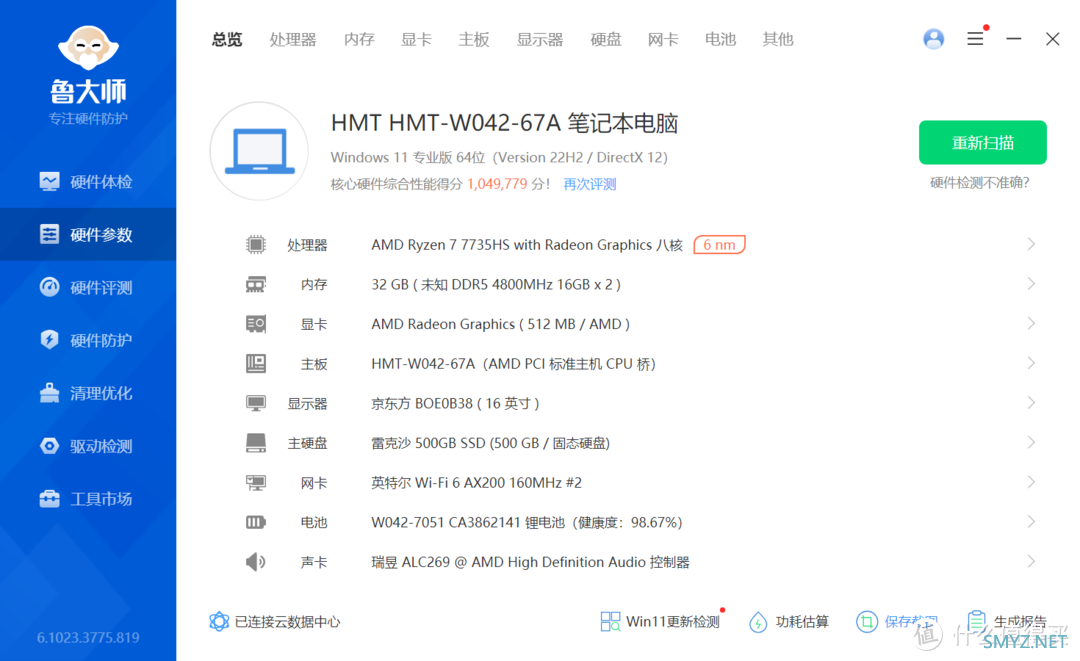Switch to the 显卡 tab
The width and height of the screenshot is (1080, 661).
416,40
